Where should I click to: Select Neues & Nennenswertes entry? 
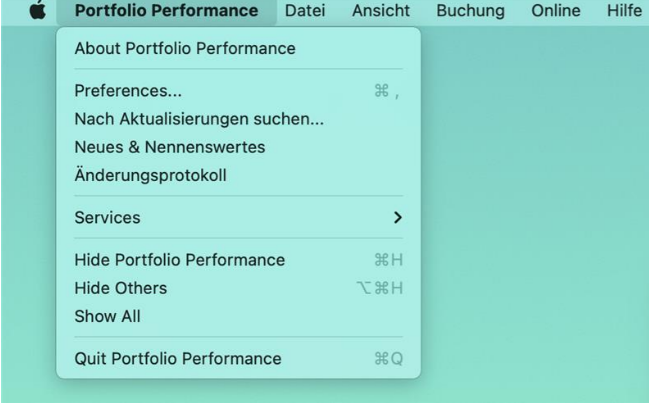click(238, 147)
